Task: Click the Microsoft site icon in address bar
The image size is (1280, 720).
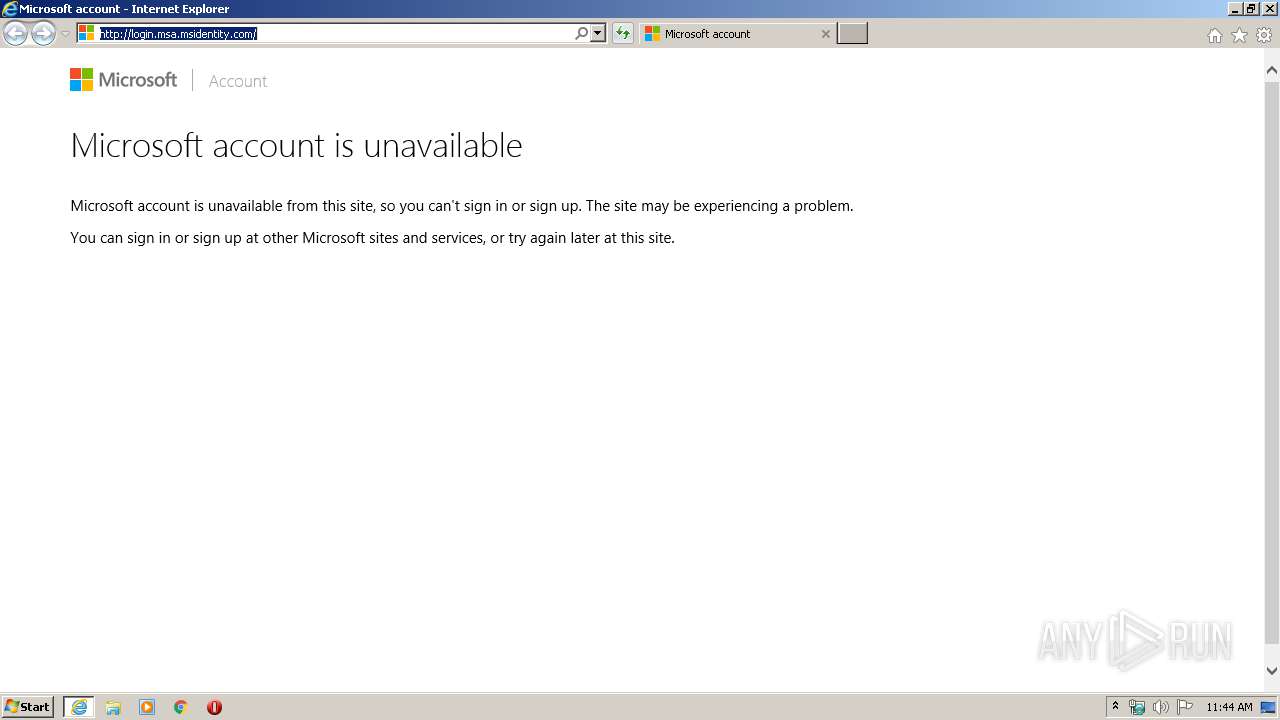Action: (87, 34)
